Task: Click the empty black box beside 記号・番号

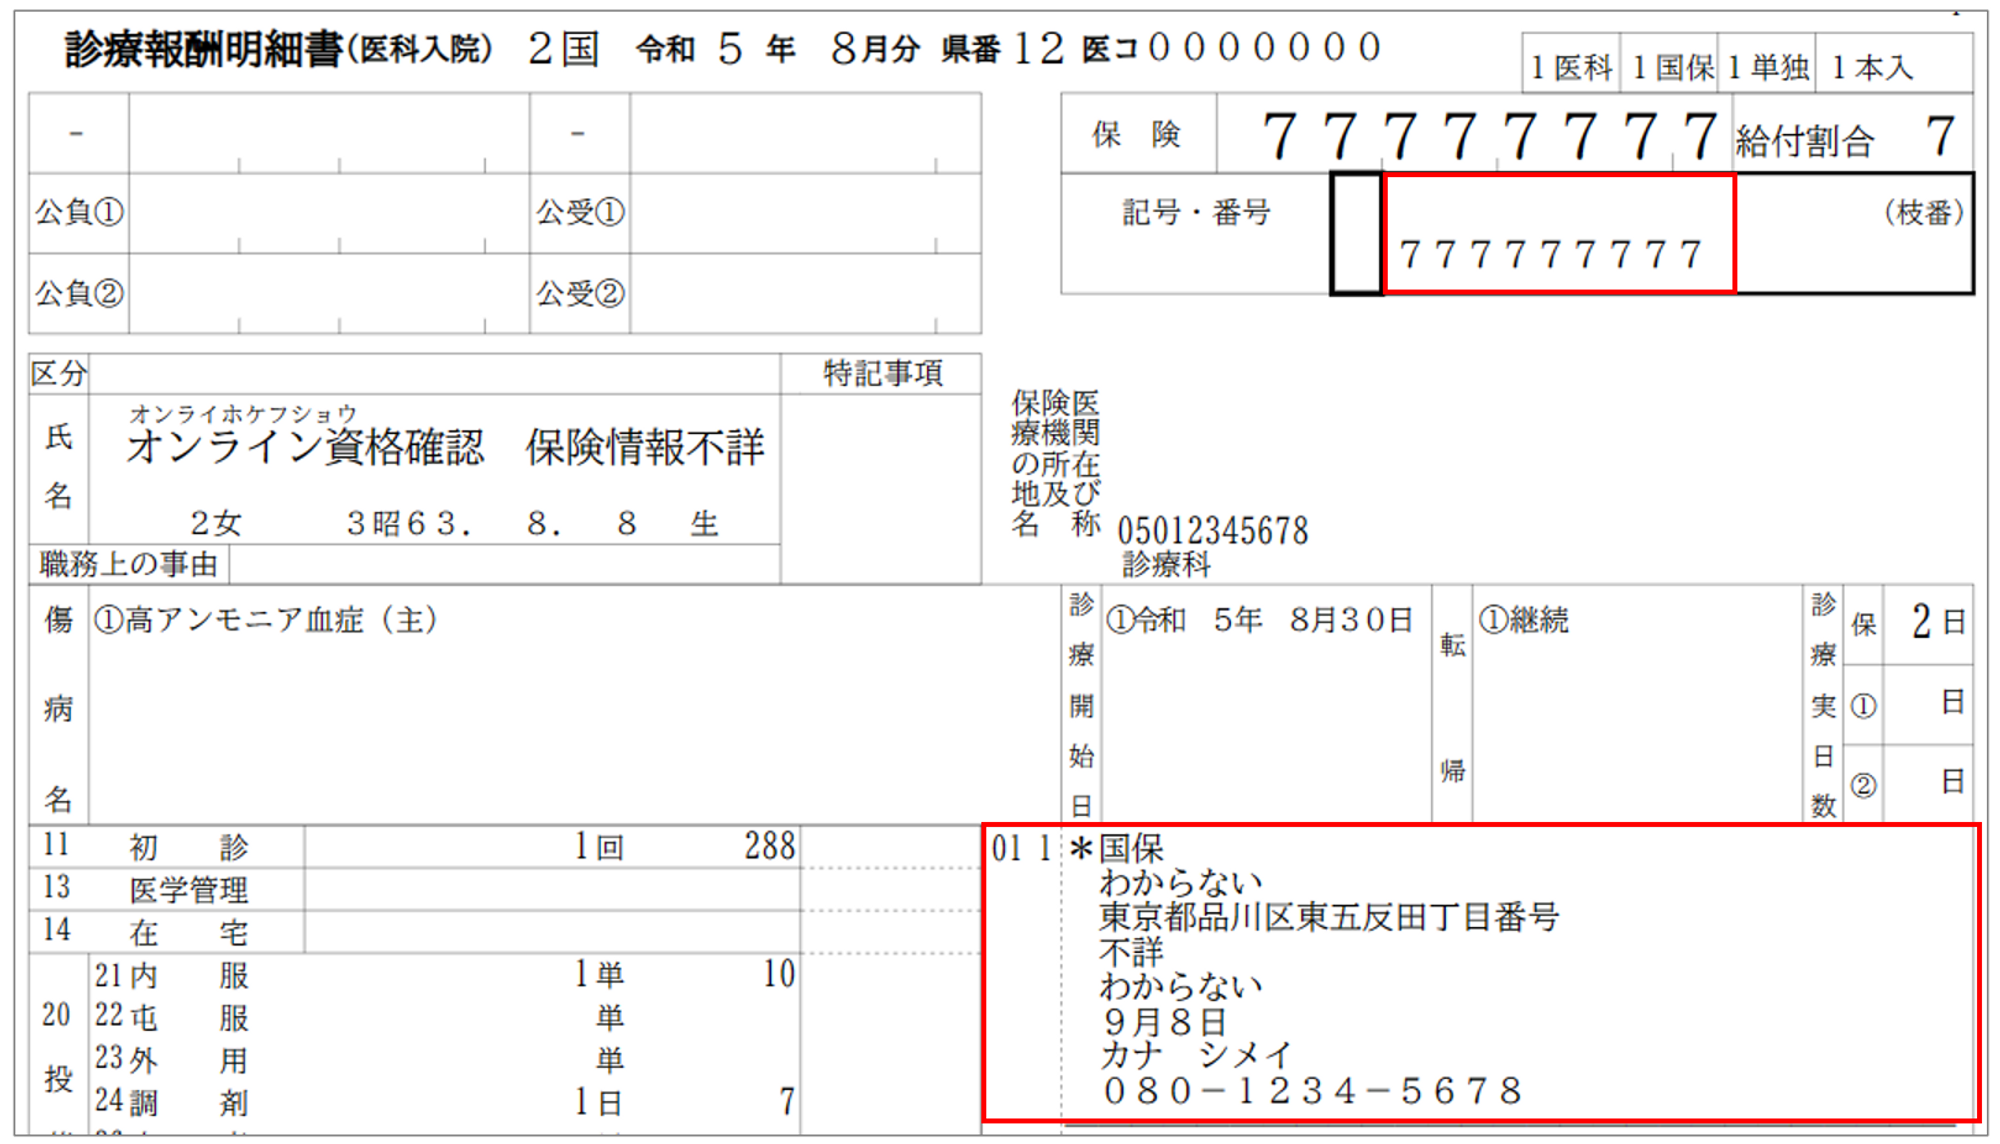Action: pyautogui.click(x=1356, y=234)
